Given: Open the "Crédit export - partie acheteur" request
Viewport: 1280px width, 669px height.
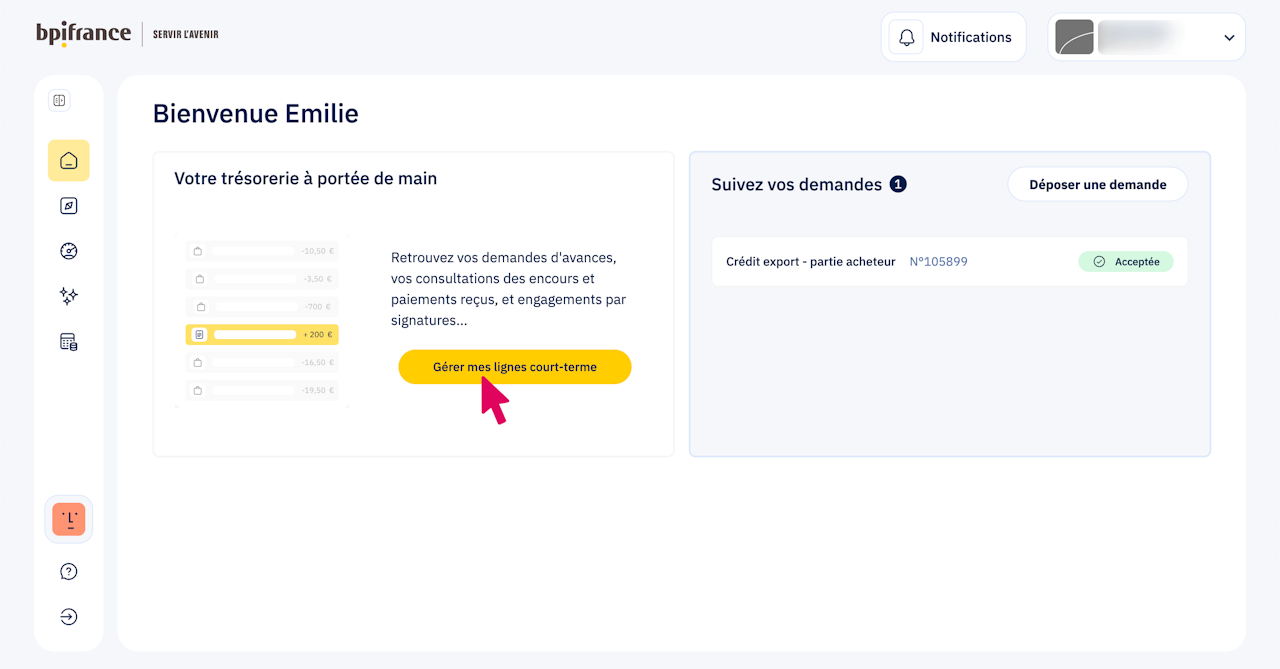Looking at the screenshot, I should point(811,262).
